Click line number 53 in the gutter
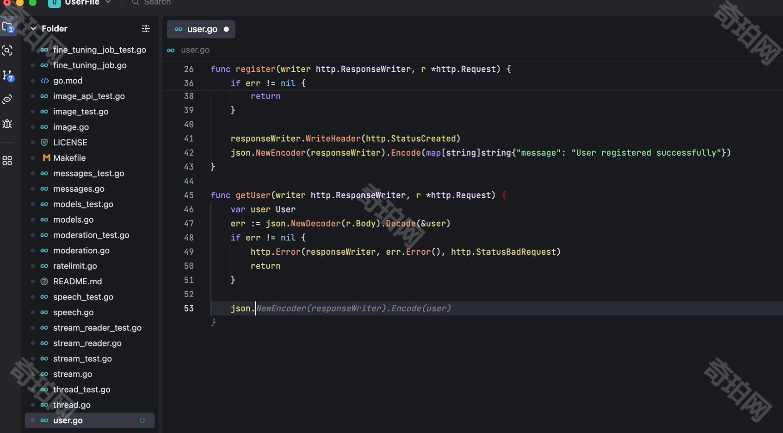 click(x=189, y=309)
